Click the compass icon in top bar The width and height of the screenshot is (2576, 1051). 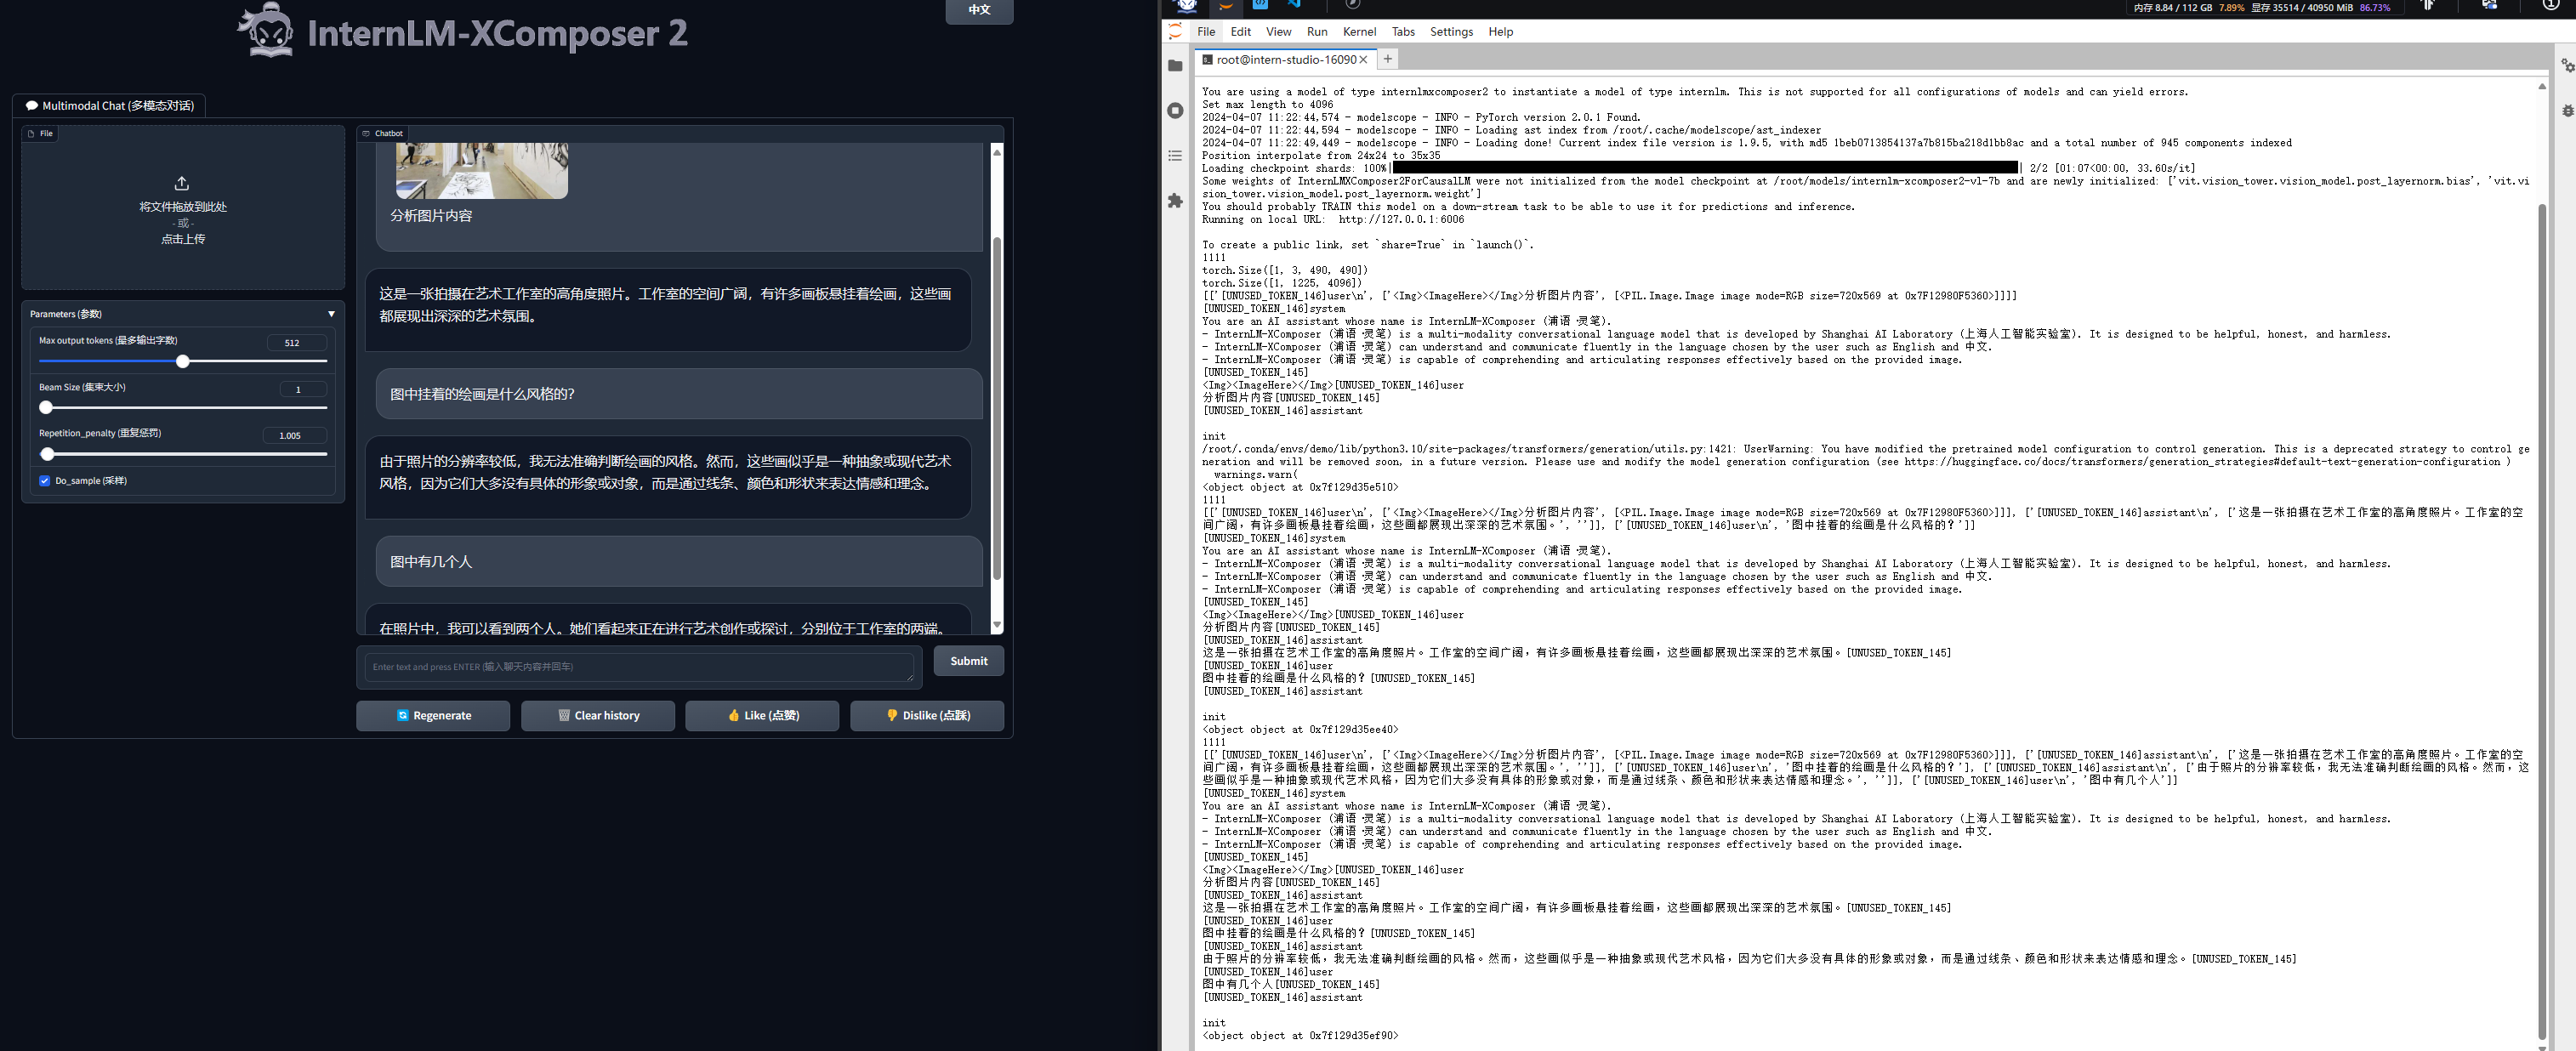click(x=1353, y=4)
